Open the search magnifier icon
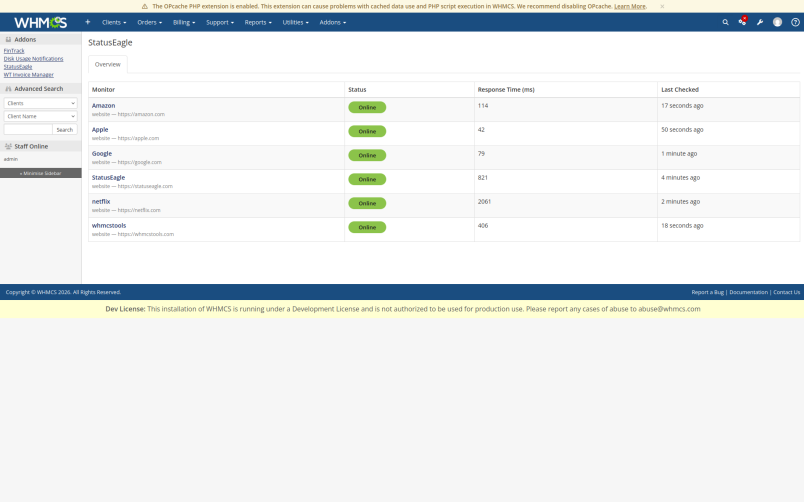Viewport: 804px width, 502px height. (x=725, y=22)
